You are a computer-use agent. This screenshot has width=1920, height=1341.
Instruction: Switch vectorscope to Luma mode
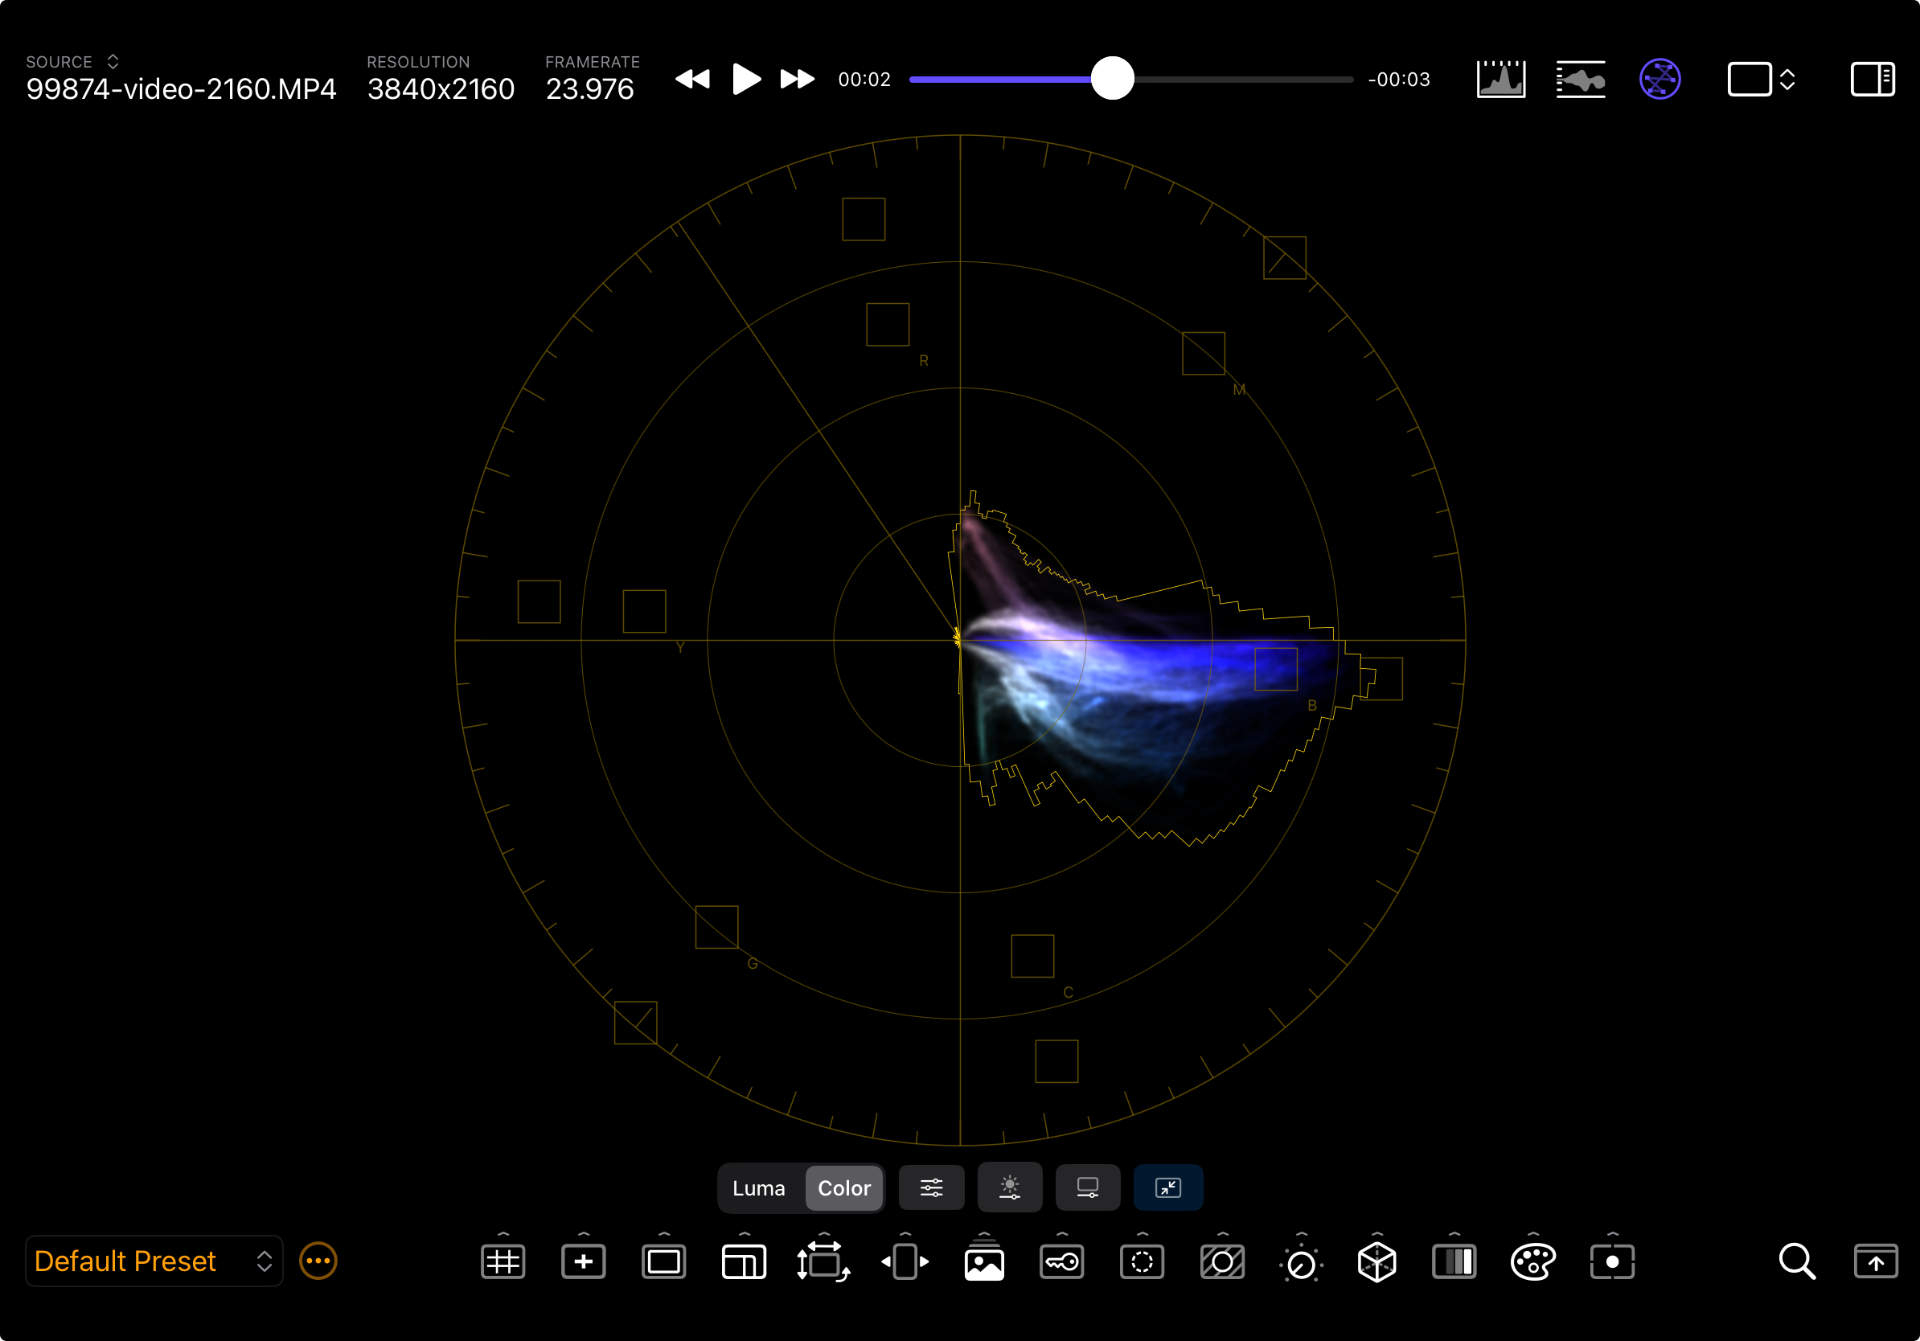tap(759, 1188)
